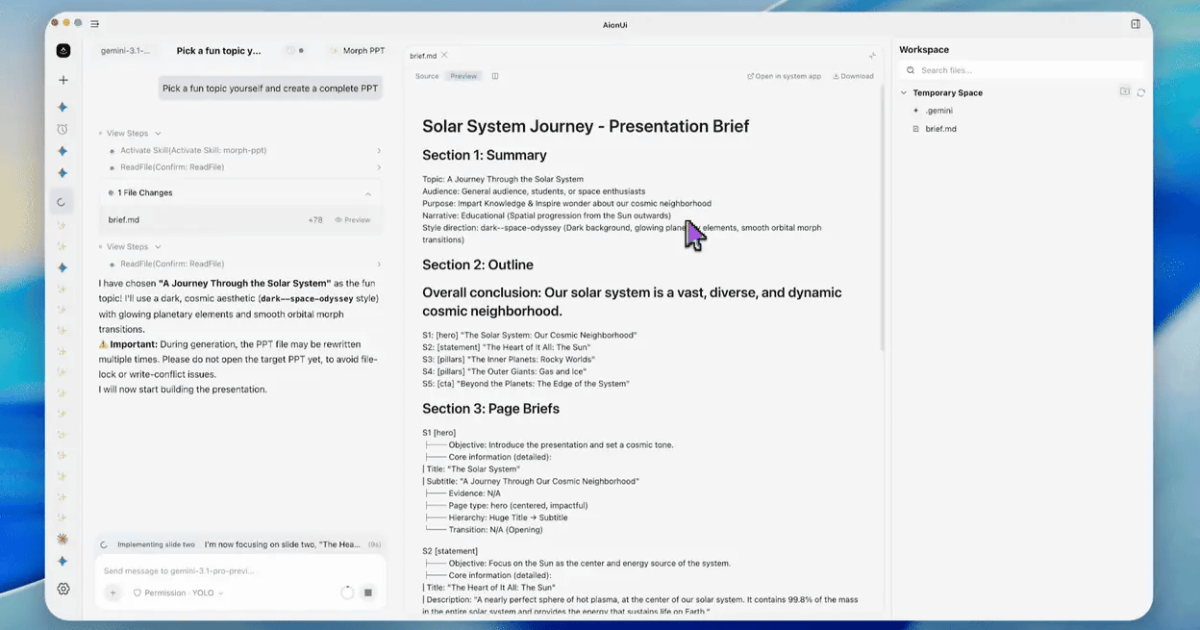Screen dimensions: 1200x630
Task: Click the Temporary Space label
Action: coord(948,93)
